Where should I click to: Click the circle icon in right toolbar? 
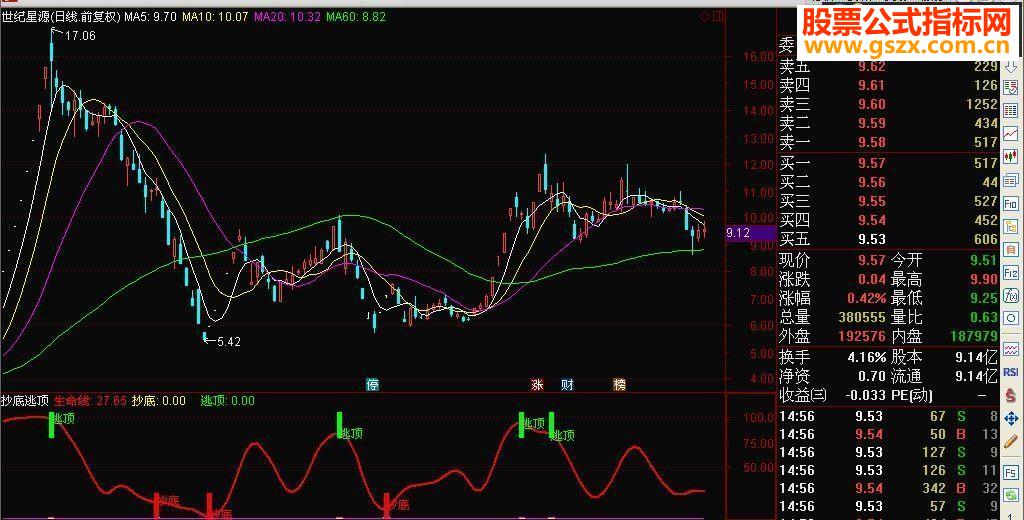tap(1011, 318)
